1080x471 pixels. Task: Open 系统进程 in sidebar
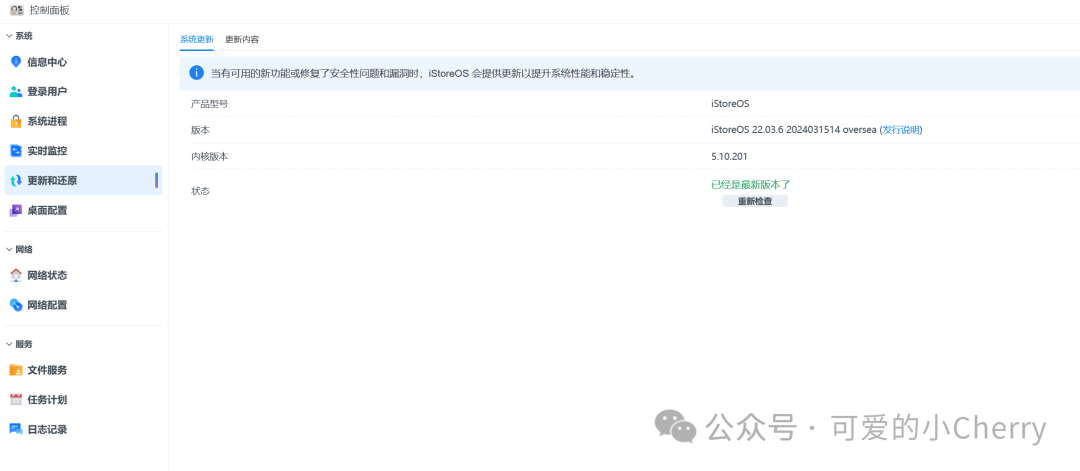(x=83, y=121)
